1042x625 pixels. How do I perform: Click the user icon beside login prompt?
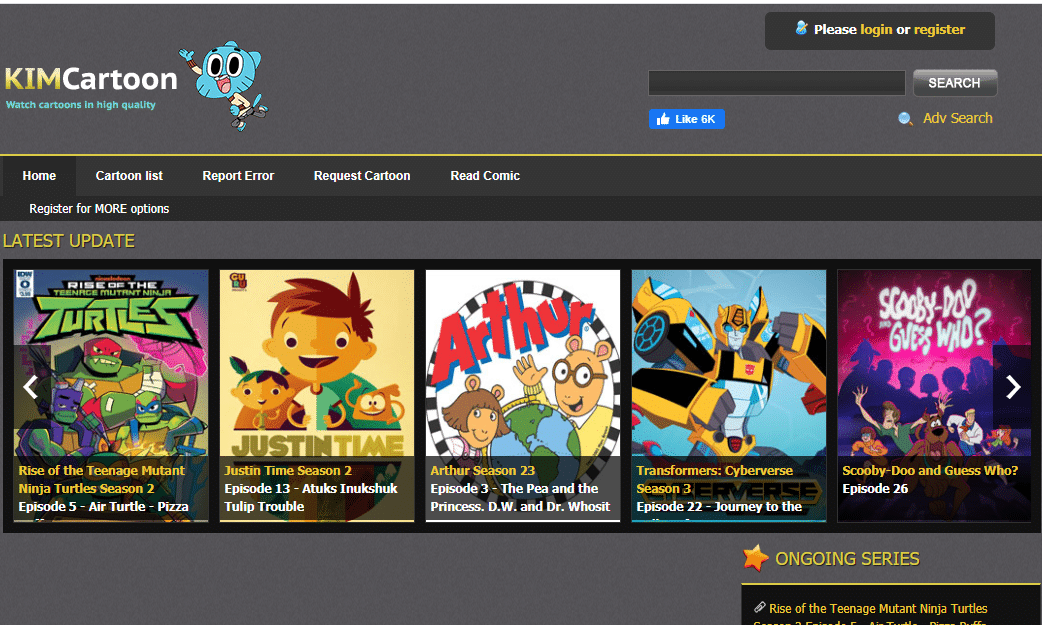(x=801, y=28)
